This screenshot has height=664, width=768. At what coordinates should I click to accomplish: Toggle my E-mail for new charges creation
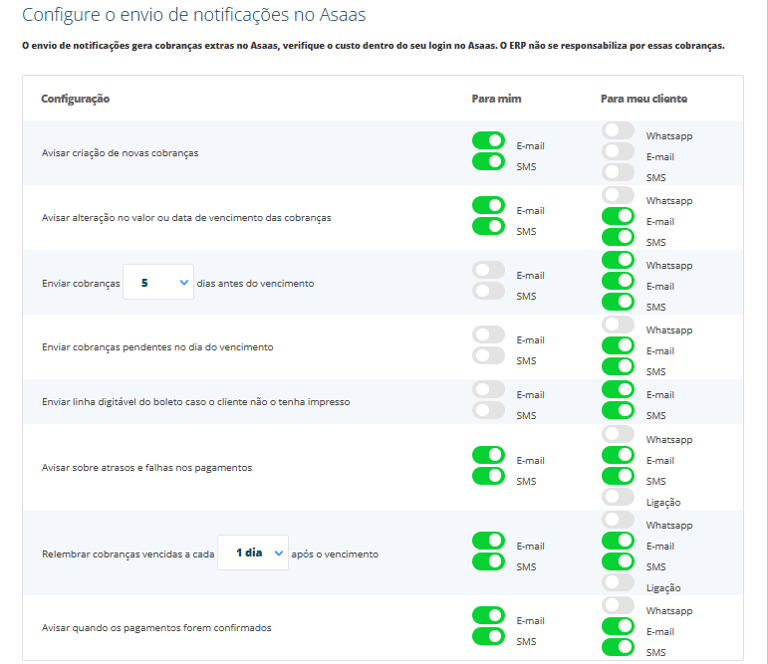pyautogui.click(x=488, y=141)
